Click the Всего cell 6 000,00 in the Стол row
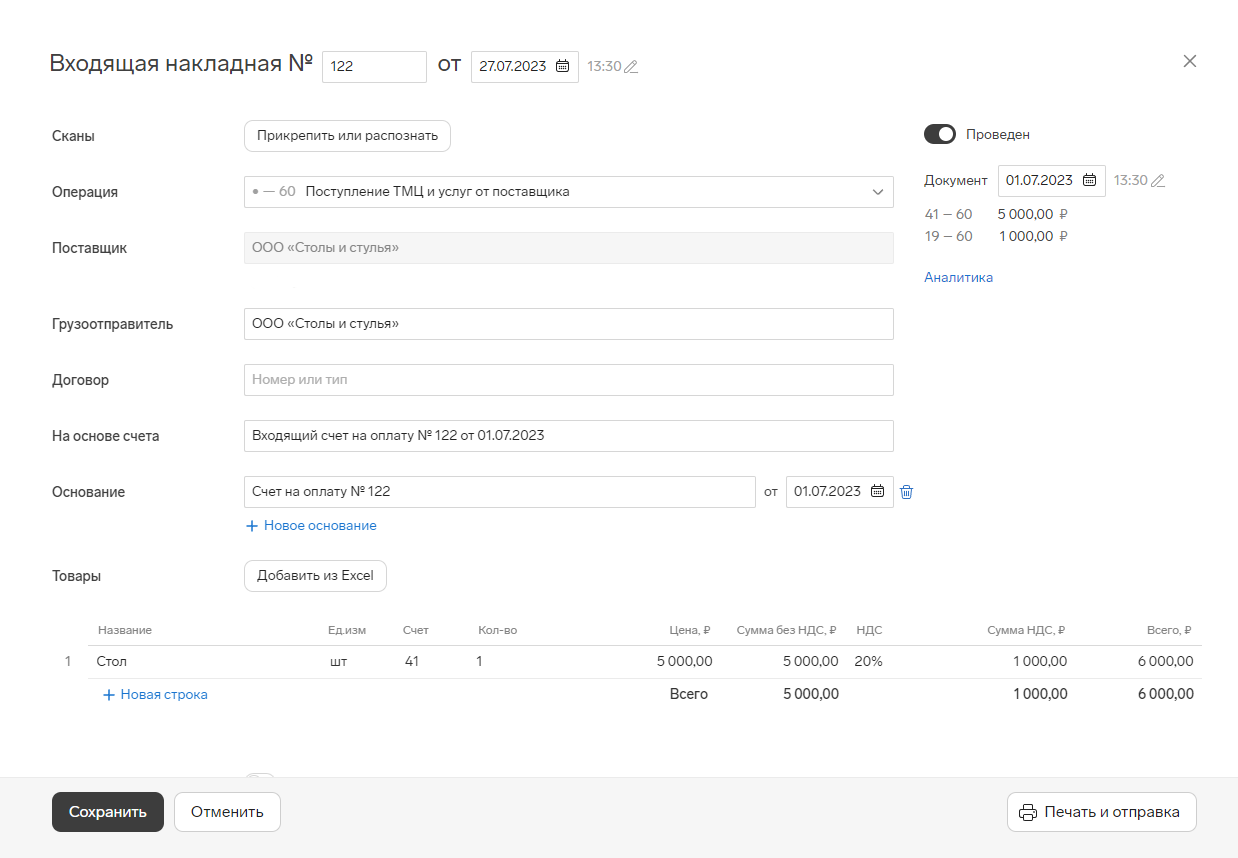 pos(1165,661)
